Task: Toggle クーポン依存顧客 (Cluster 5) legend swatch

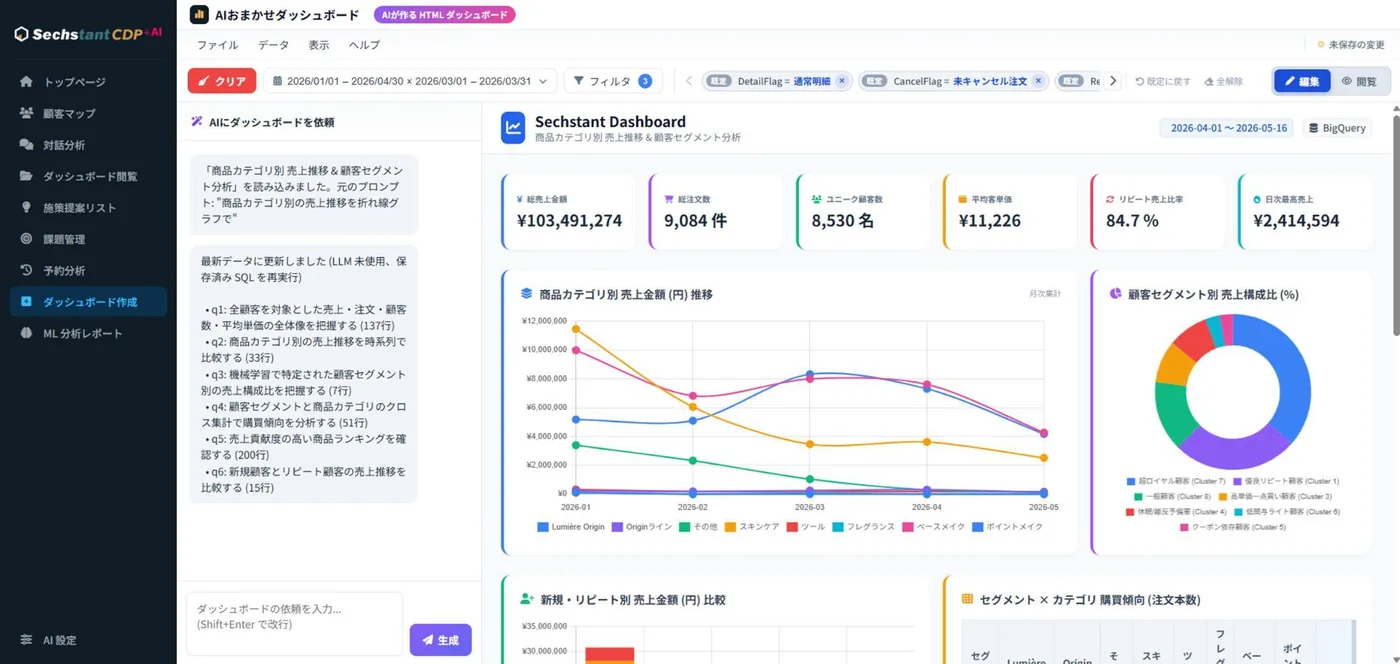Action: [x=1185, y=526]
